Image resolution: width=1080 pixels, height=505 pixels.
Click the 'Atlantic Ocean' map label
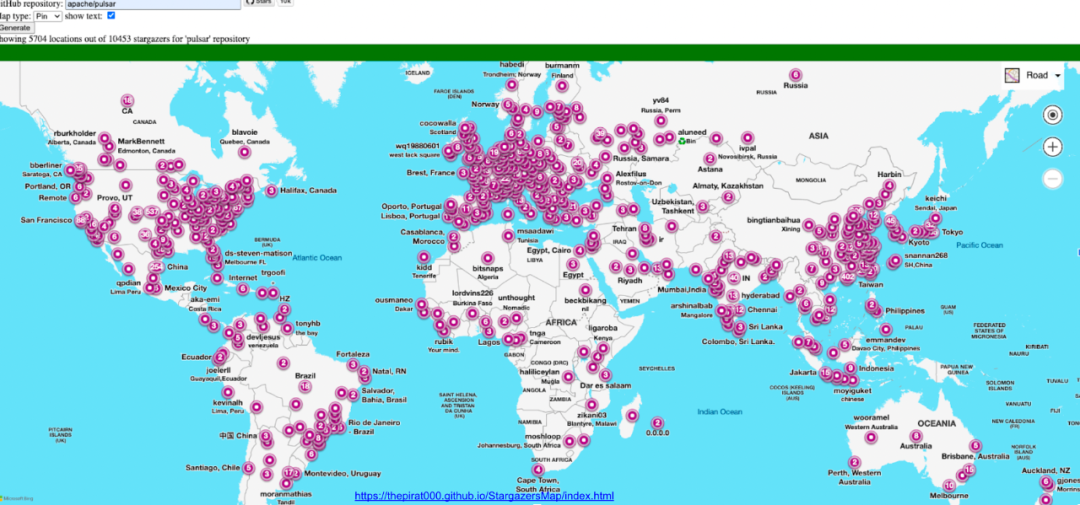(317, 258)
